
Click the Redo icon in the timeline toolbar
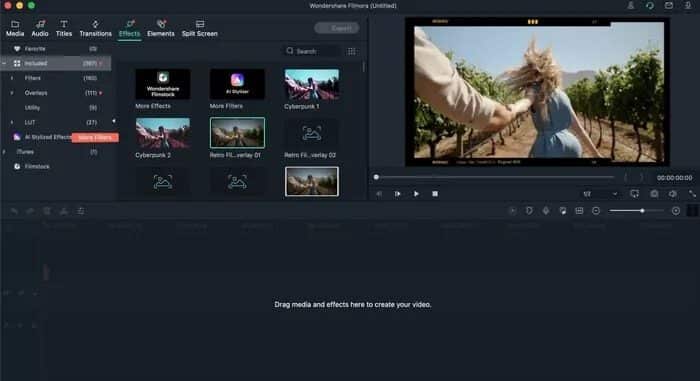click(30, 211)
